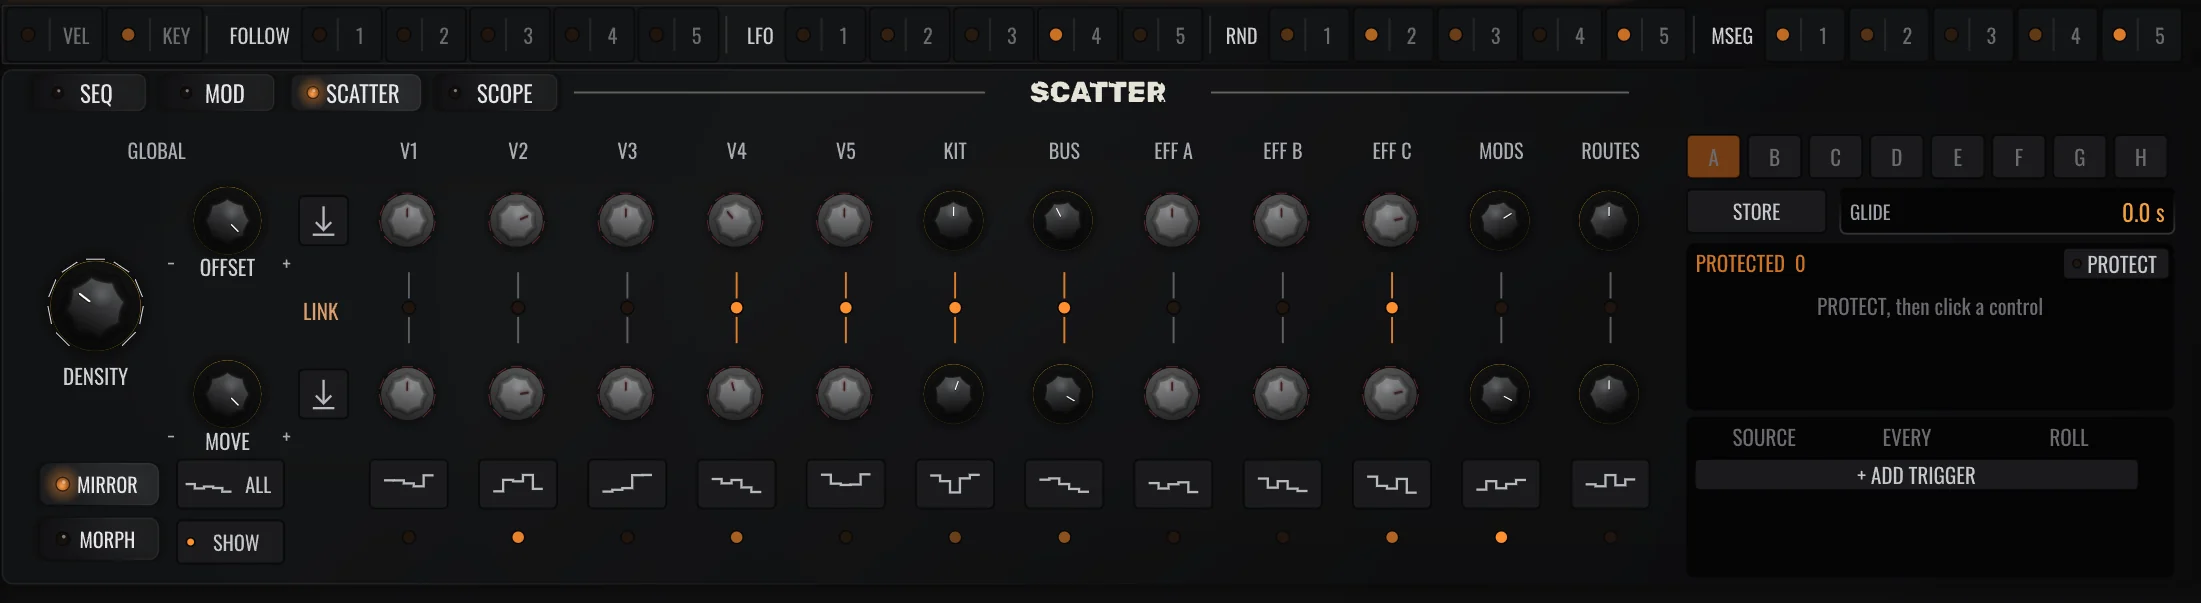Switch to the SEQ tab
The height and width of the screenshot is (603, 2201).
[88, 94]
